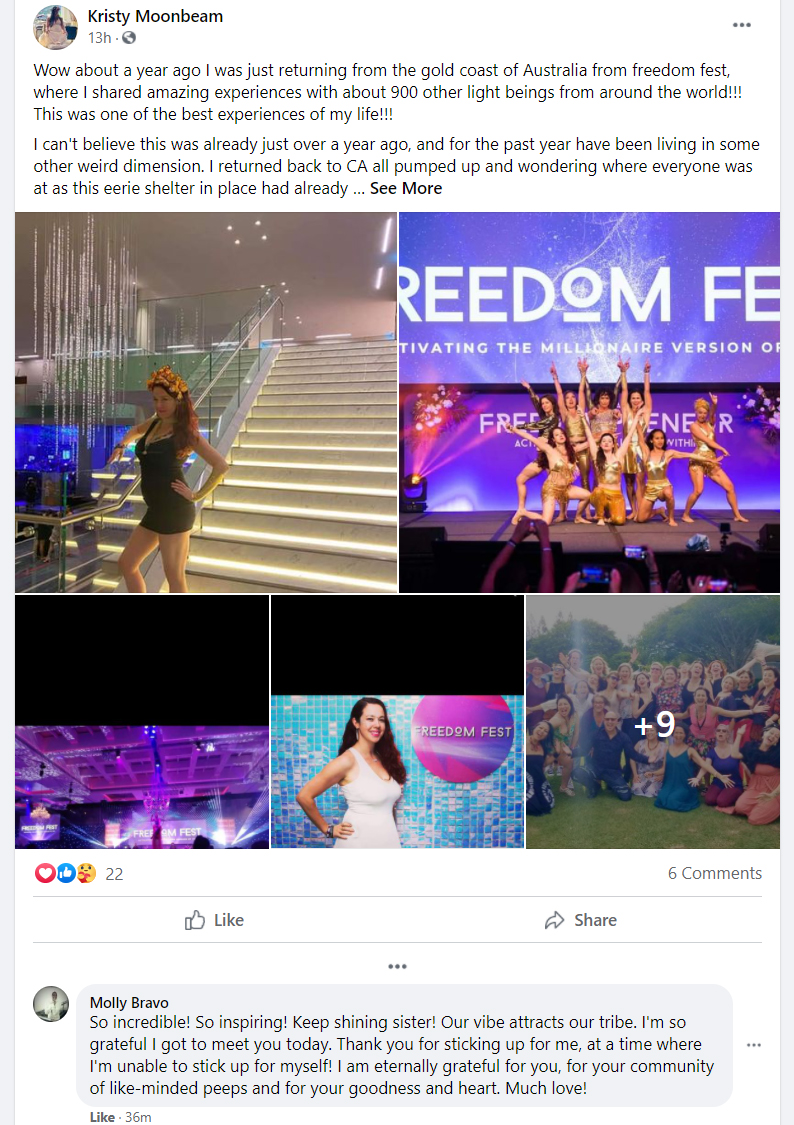Screen dimensions: 794x1125
Task: Click the care hug reaction icon
Action: coord(86,873)
